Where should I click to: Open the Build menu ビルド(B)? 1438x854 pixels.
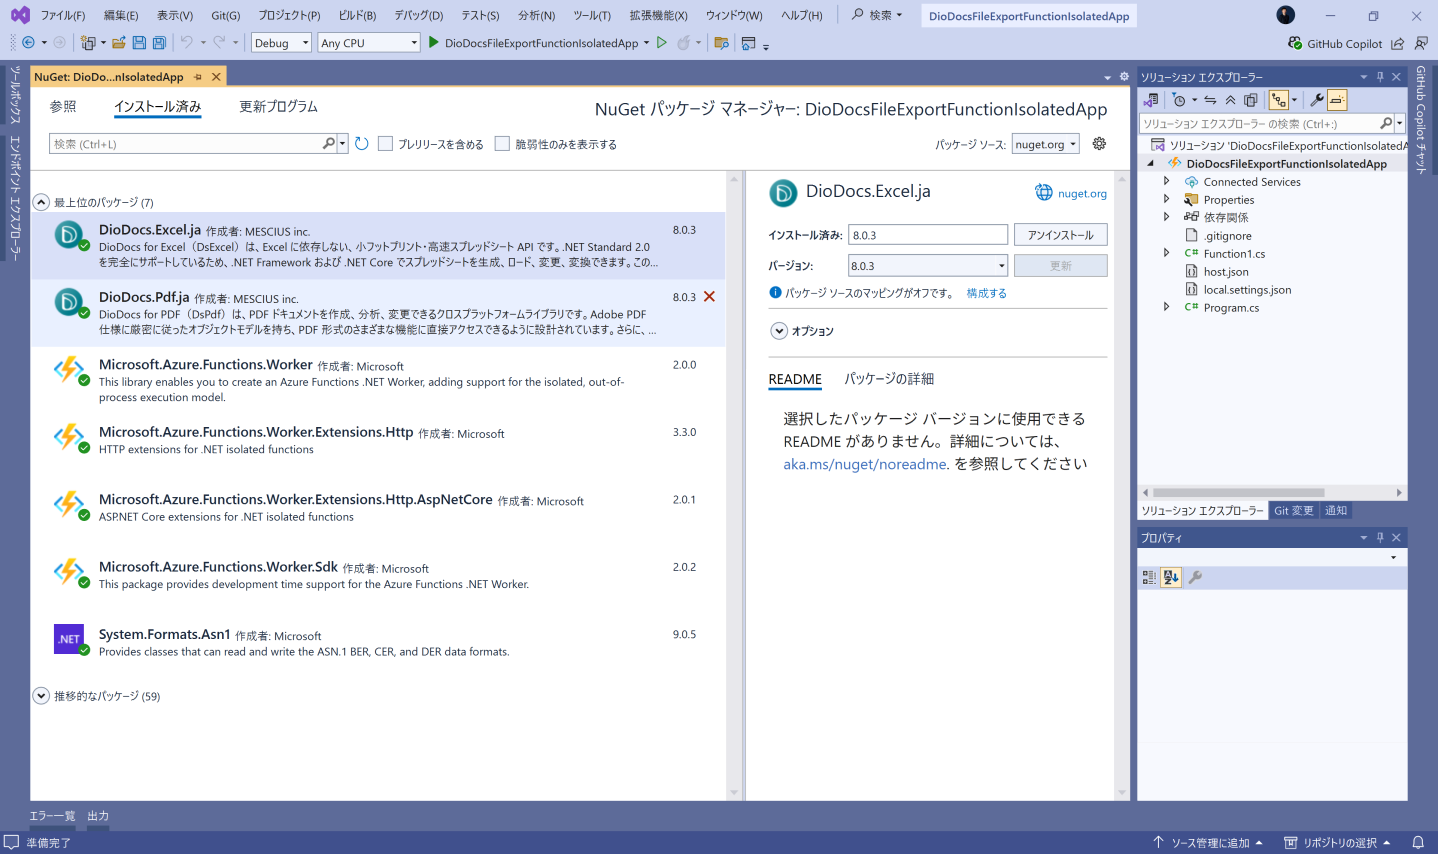click(357, 15)
